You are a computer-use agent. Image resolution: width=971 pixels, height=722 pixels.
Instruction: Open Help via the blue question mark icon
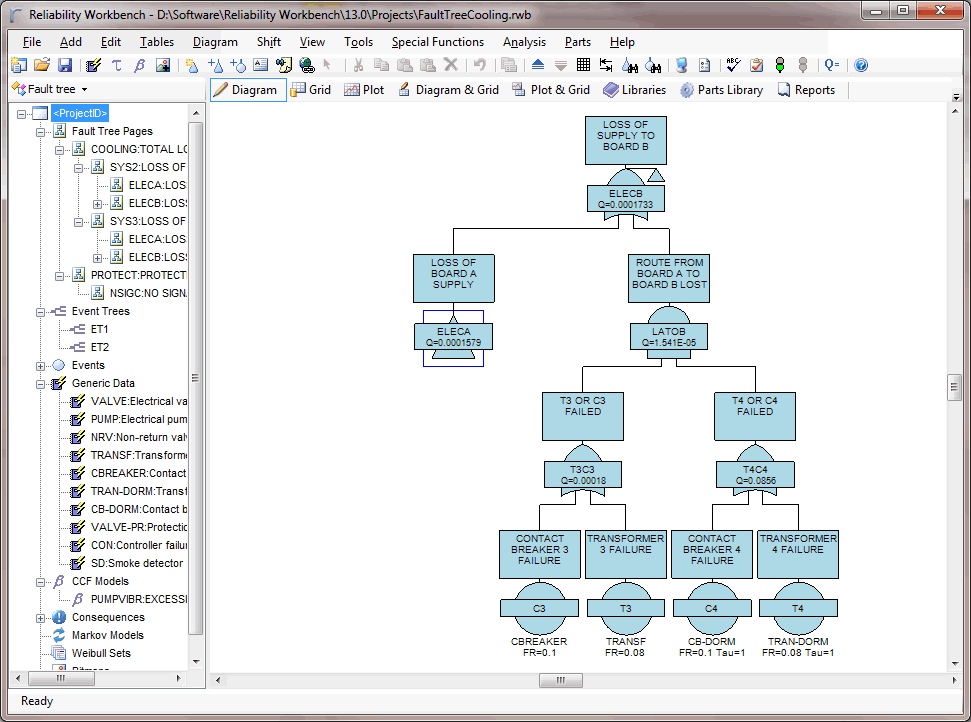861,65
